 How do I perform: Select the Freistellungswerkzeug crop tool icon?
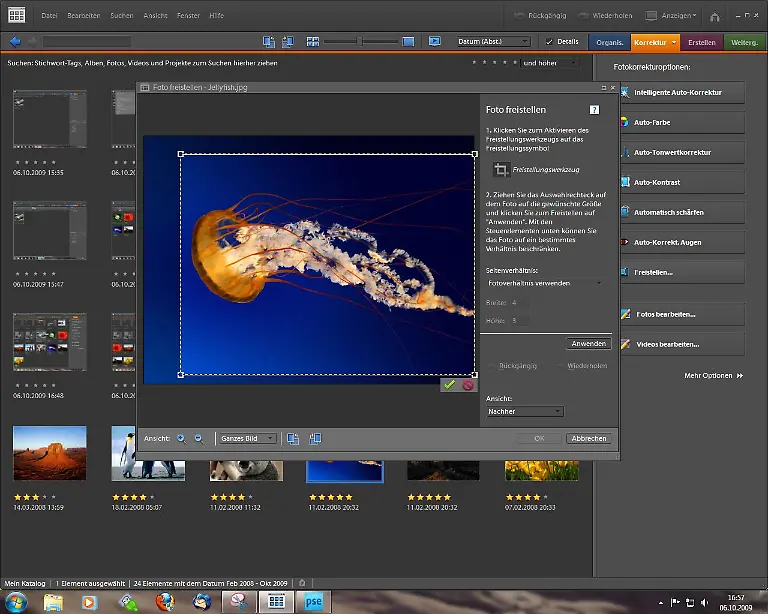pos(502,170)
